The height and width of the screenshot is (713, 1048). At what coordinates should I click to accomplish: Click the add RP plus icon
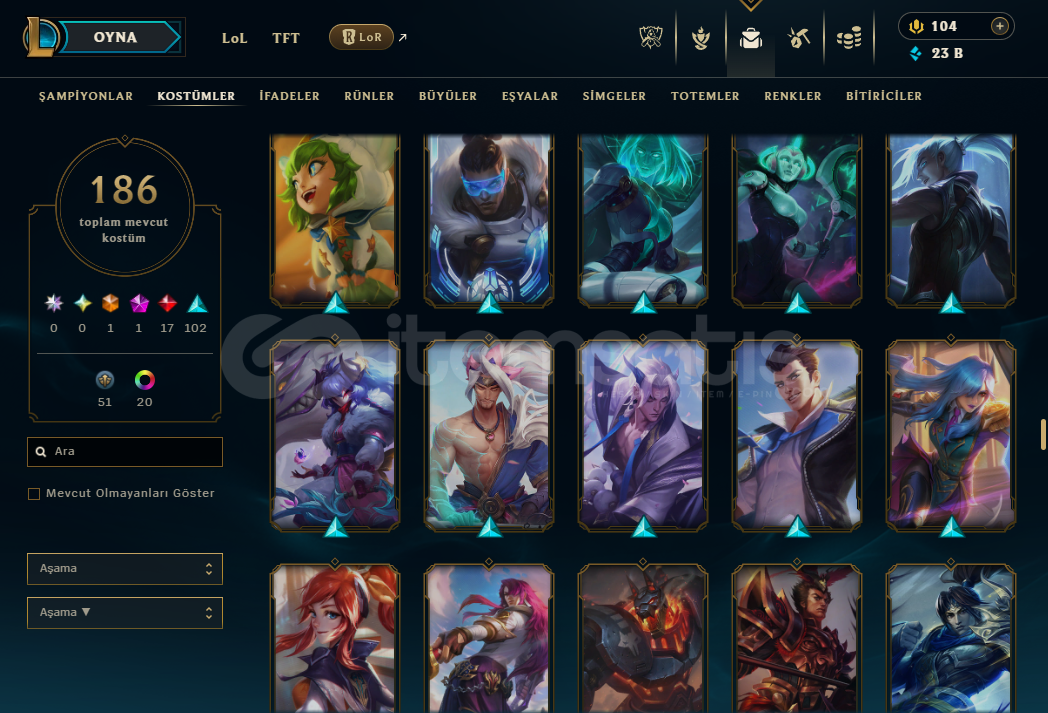pyautogui.click(x=999, y=26)
